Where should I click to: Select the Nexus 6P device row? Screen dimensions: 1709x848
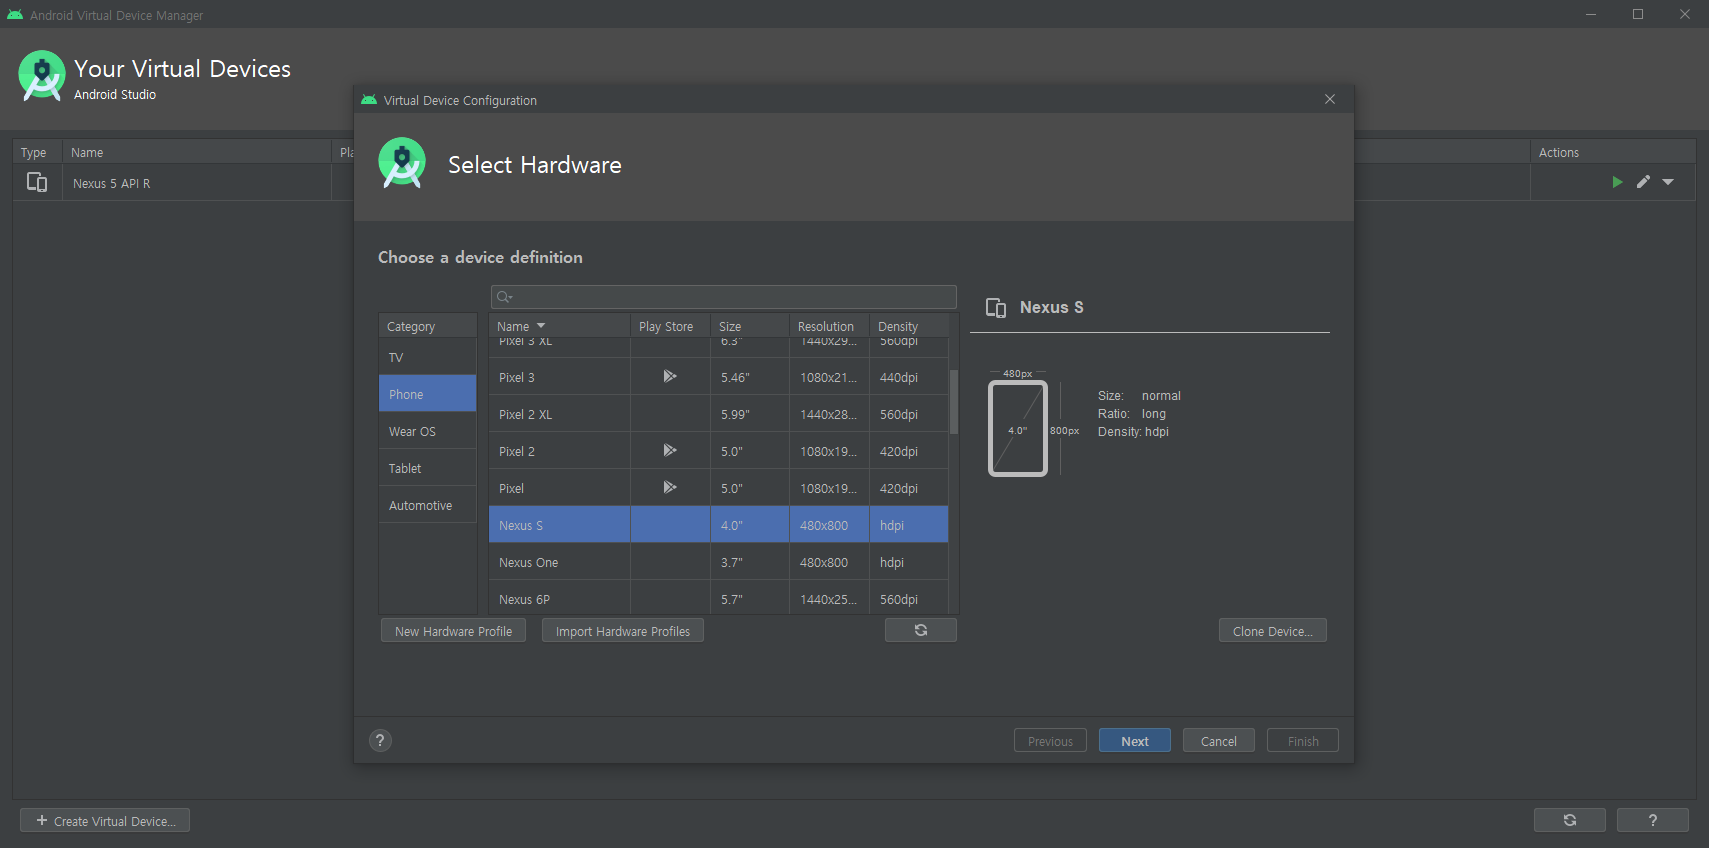coord(718,598)
